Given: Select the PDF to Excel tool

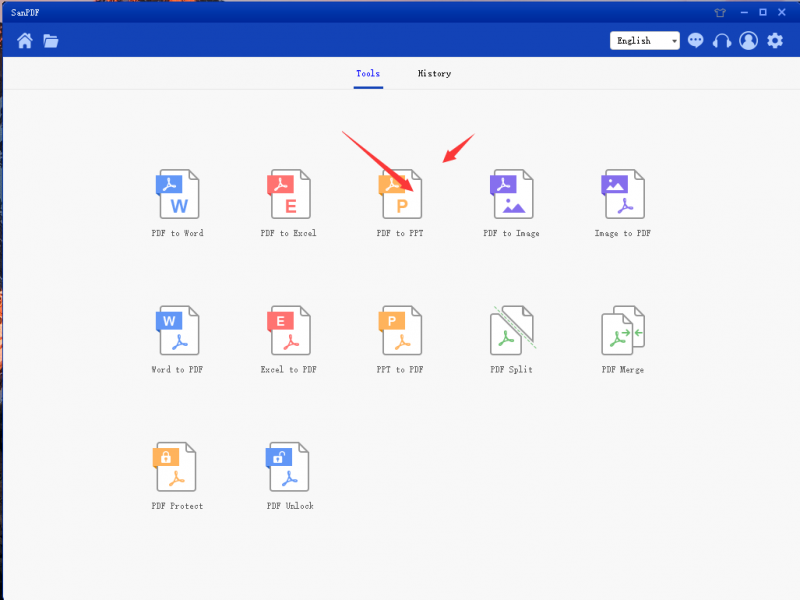Looking at the screenshot, I should coord(289,195).
